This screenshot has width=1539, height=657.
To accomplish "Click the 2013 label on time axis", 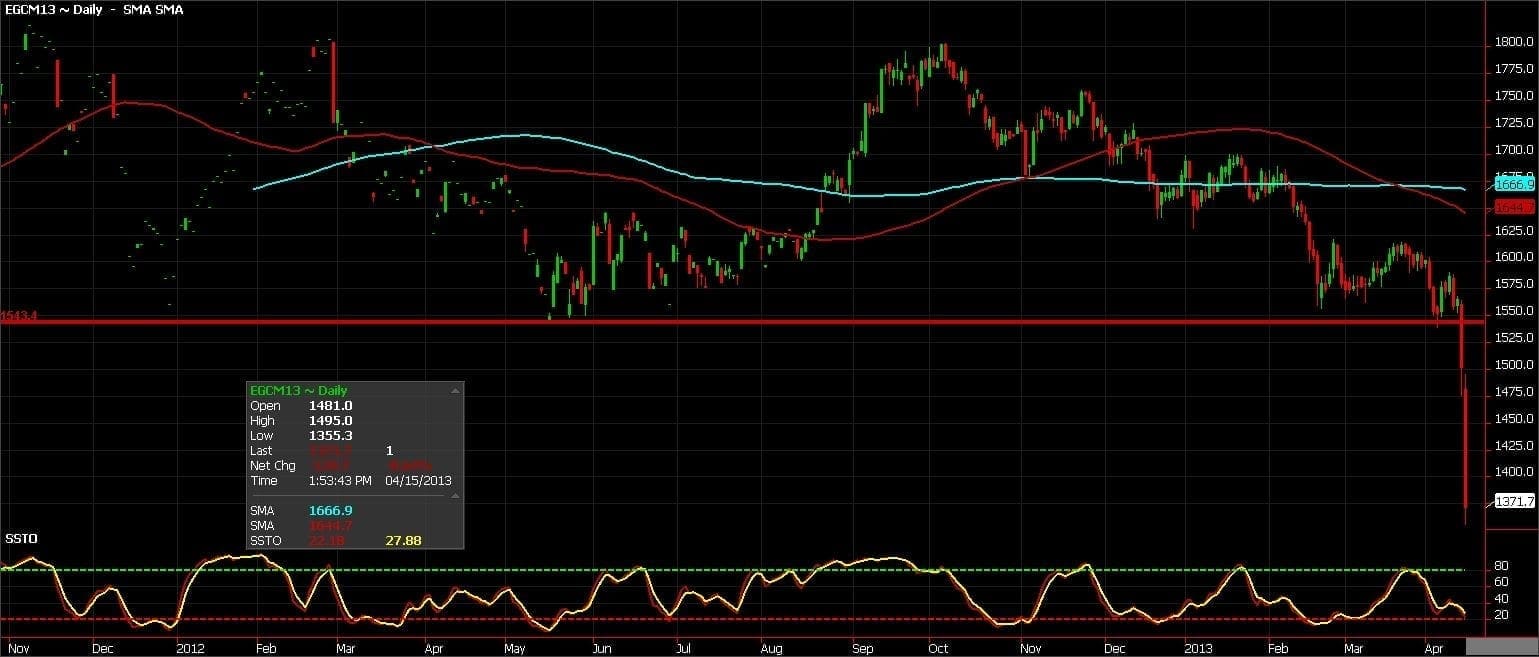I will 1197,648.
